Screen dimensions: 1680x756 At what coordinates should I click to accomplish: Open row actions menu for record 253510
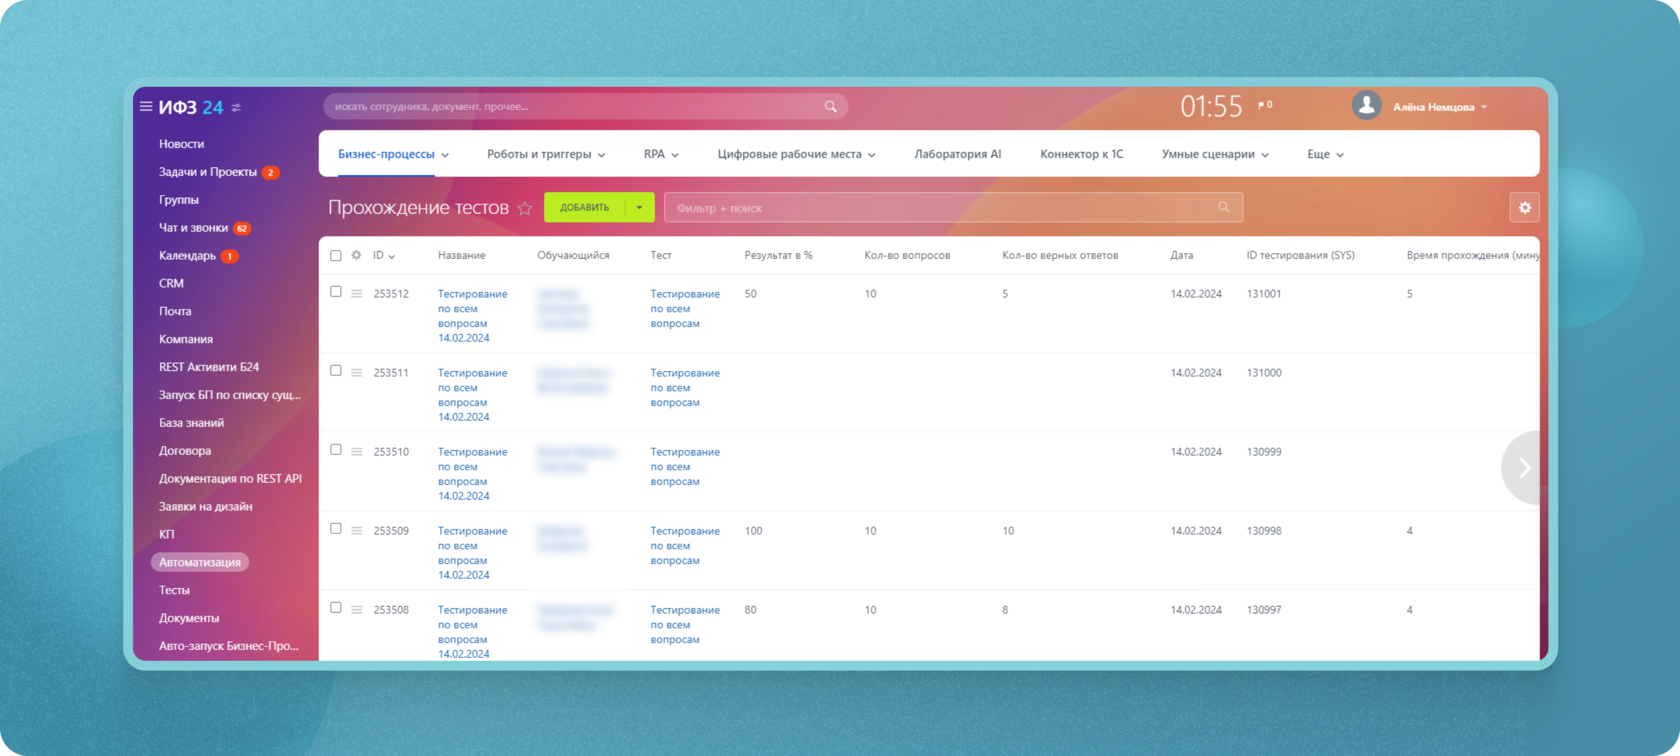tap(356, 451)
